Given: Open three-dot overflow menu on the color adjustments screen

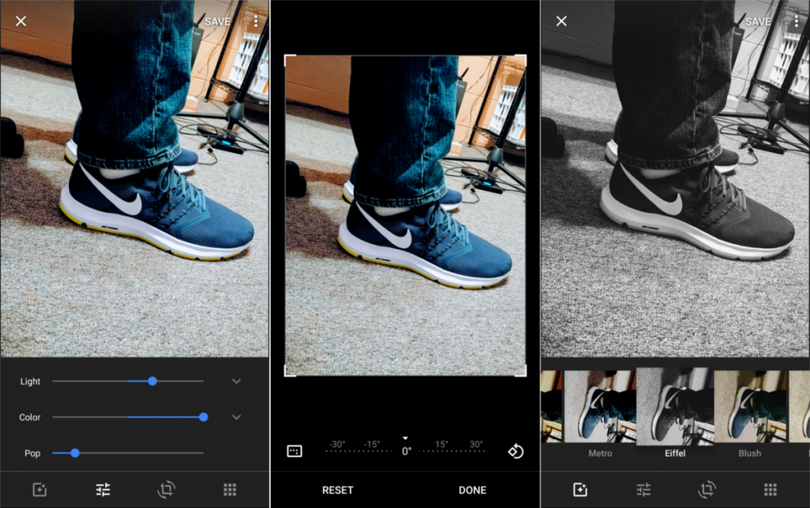Looking at the screenshot, I should [256, 21].
